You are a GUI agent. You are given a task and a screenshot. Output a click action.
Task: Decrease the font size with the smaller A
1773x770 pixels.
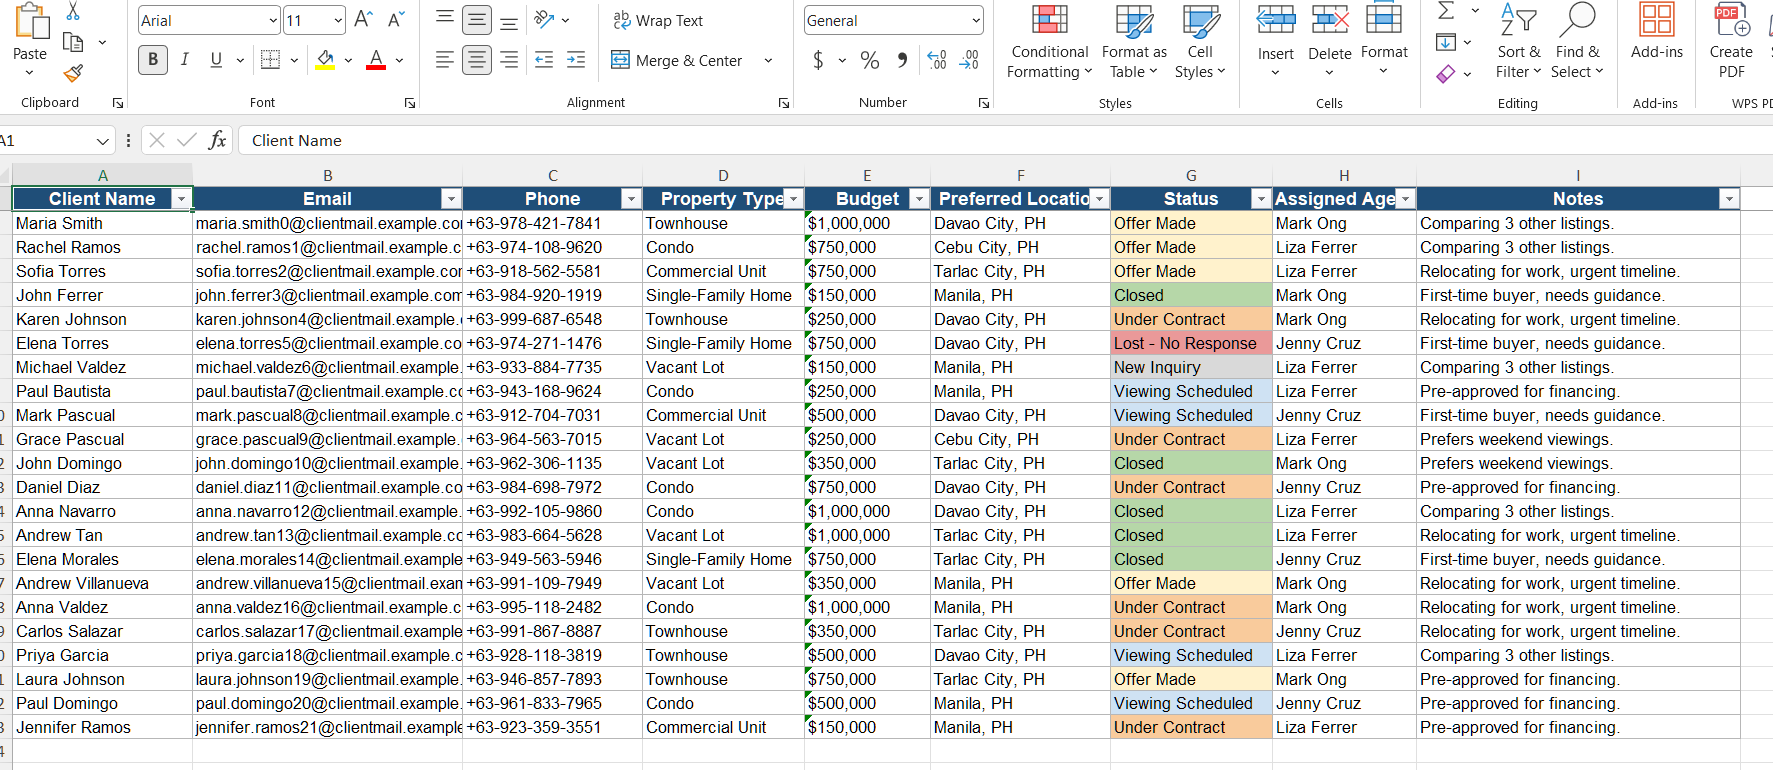pos(396,20)
